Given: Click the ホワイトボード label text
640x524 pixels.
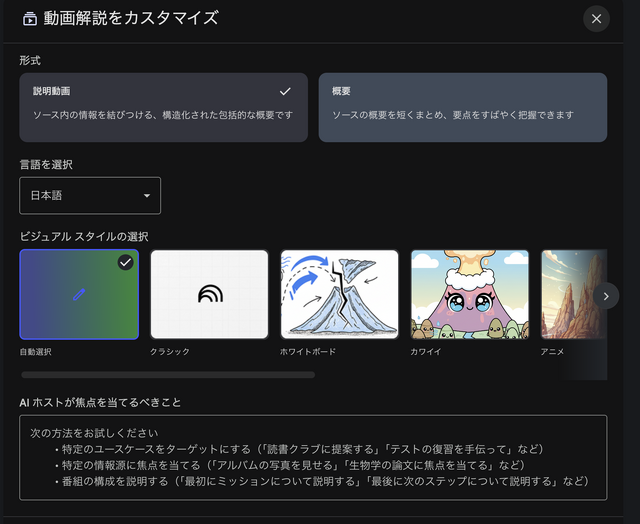Looking at the screenshot, I should point(306,352).
